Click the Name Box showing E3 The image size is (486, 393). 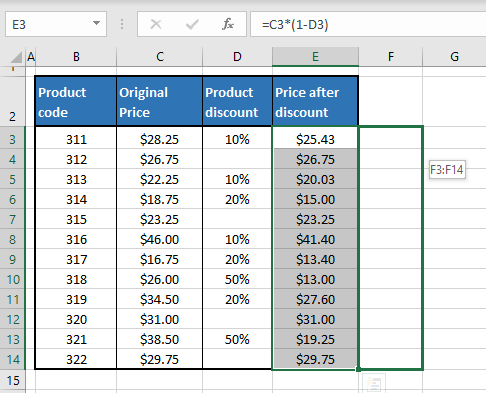tap(56, 24)
